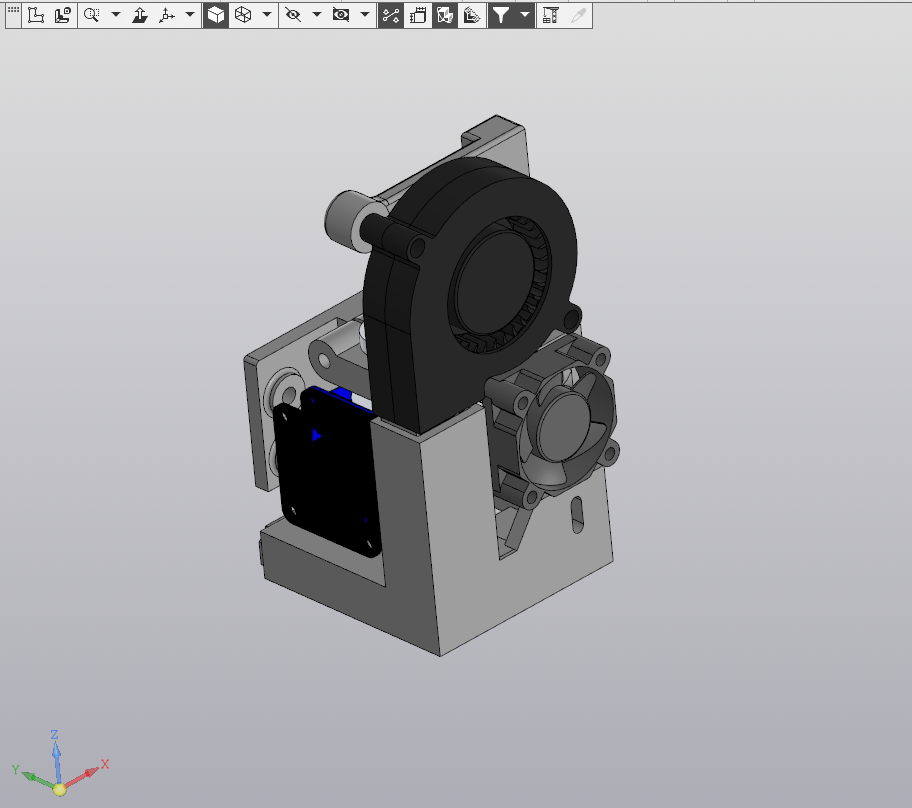This screenshot has width=912, height=808.
Task: Switch to wireframe cube display mode
Action: (243, 15)
